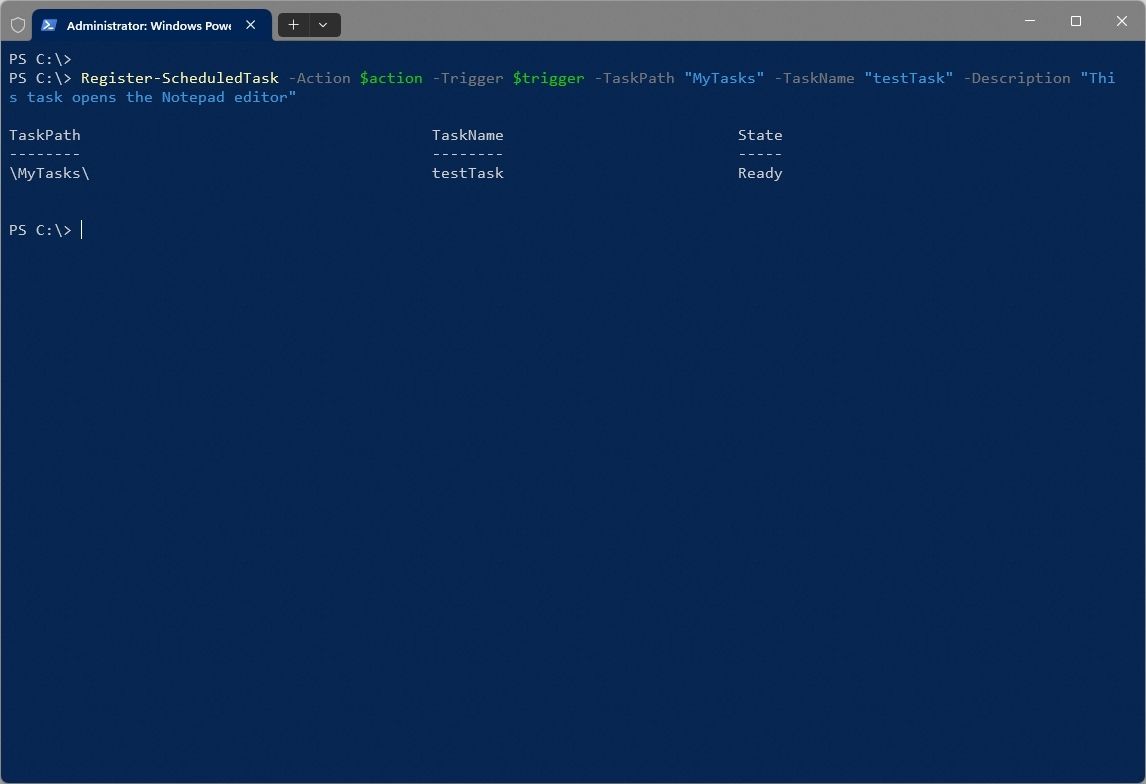
Task: Open the new tab profile dropdown chevron
Action: point(322,24)
